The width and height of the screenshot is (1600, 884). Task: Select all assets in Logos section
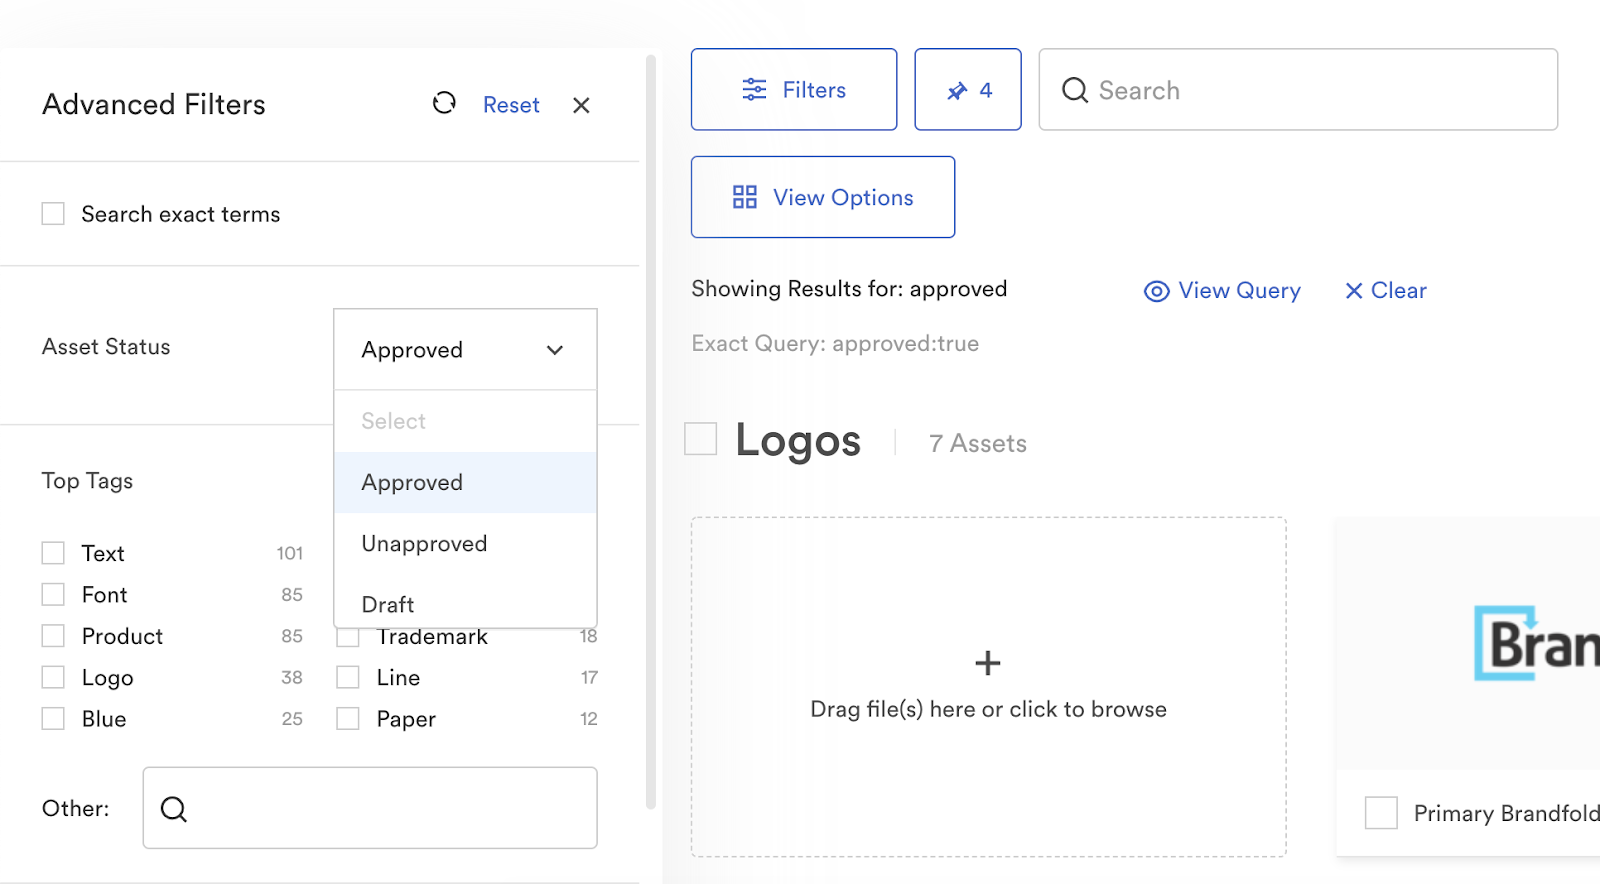click(x=701, y=439)
